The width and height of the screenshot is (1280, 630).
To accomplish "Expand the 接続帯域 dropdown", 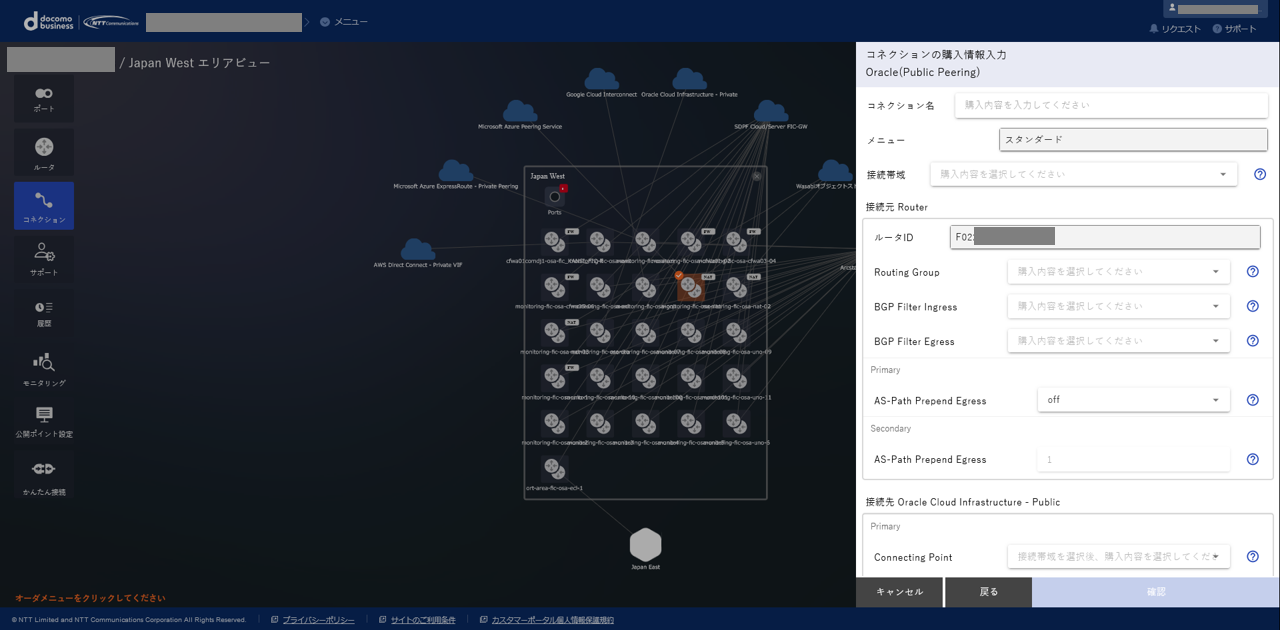I will (x=1083, y=174).
